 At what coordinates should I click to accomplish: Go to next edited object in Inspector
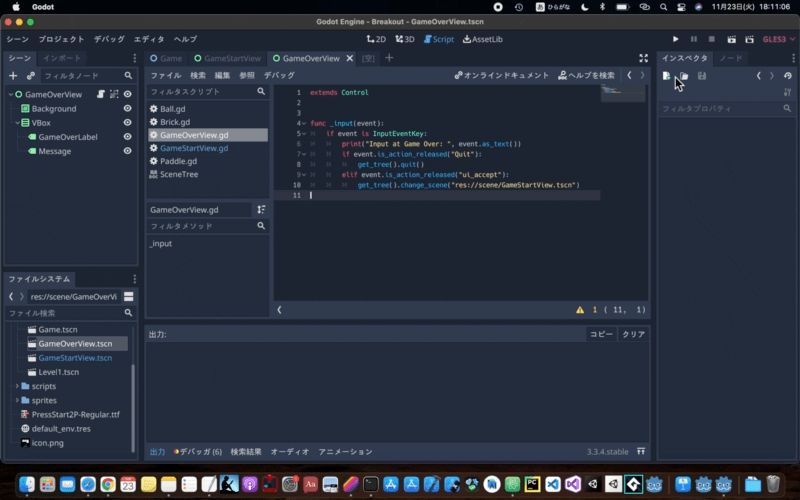click(772, 76)
